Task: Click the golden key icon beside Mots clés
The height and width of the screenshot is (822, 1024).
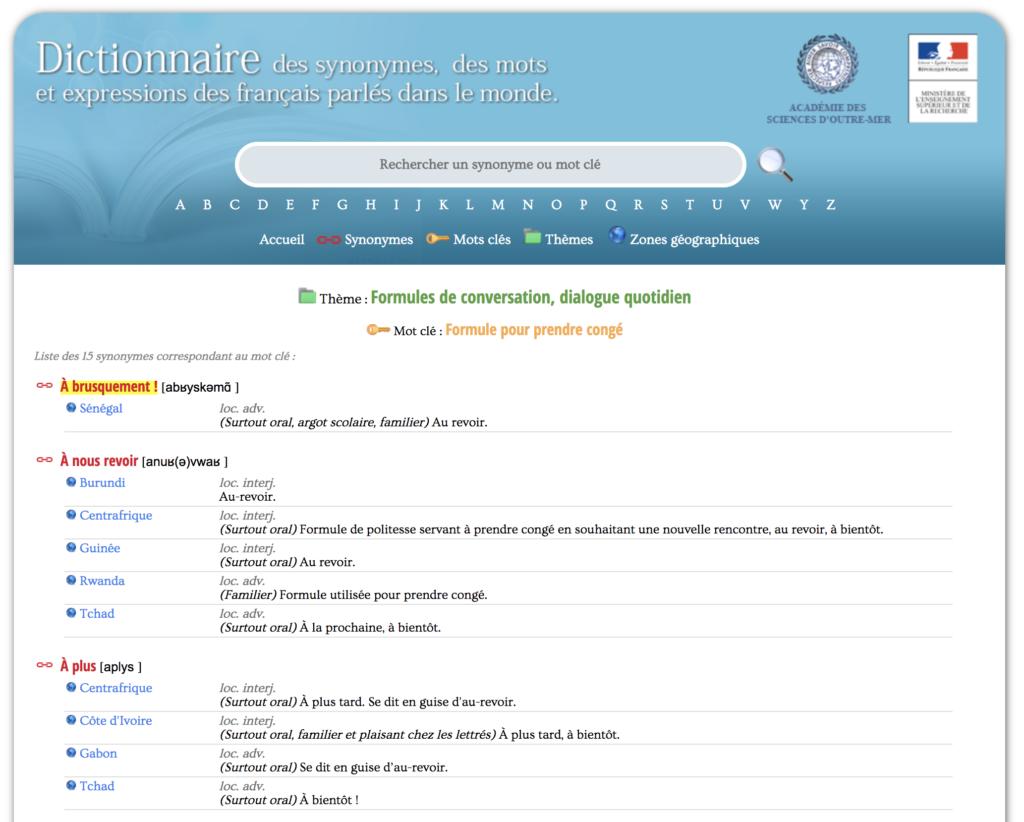Action: coord(437,239)
